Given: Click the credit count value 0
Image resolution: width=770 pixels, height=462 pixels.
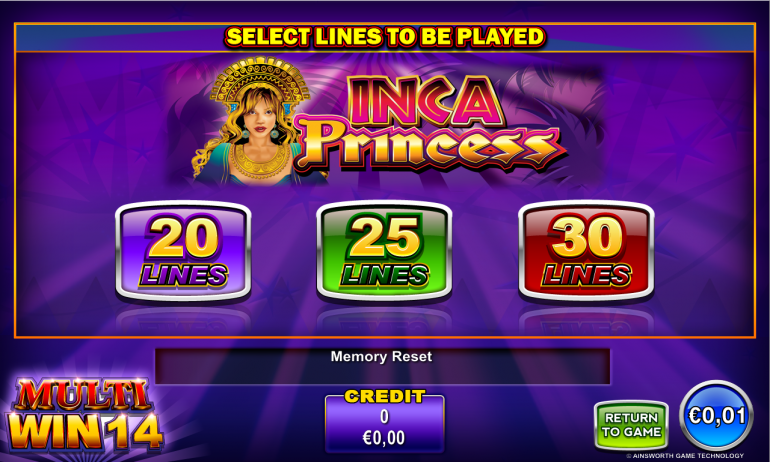Looking at the screenshot, I should (x=384, y=416).
